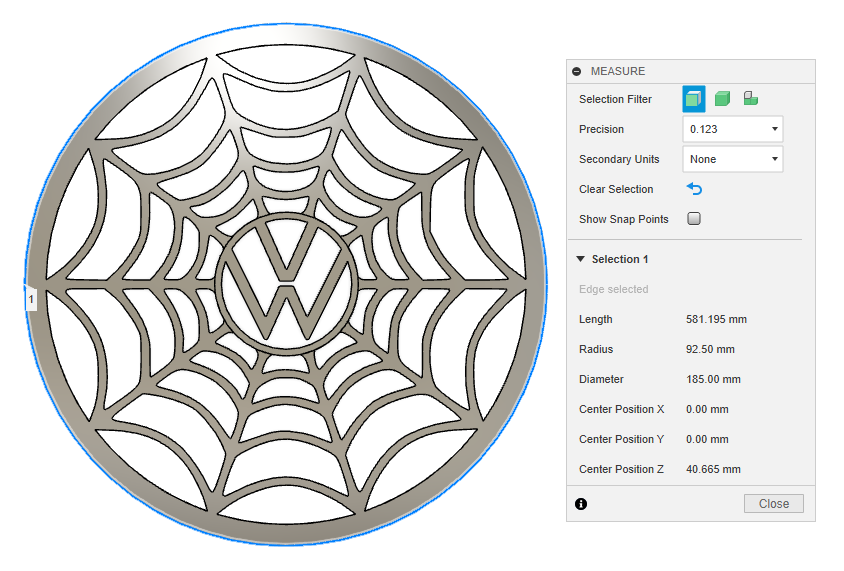
Task: Choose the Body selection filter icon
Action: (x=722, y=99)
